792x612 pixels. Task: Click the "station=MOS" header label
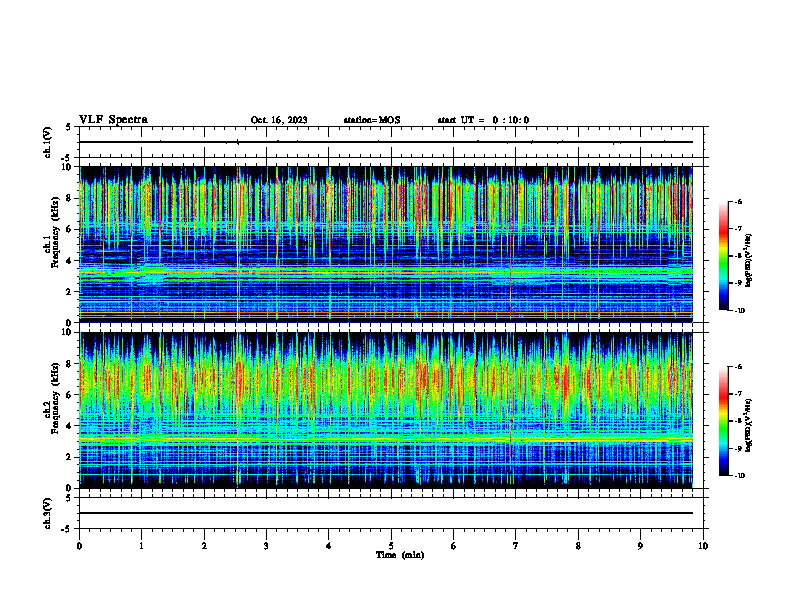pos(372,120)
